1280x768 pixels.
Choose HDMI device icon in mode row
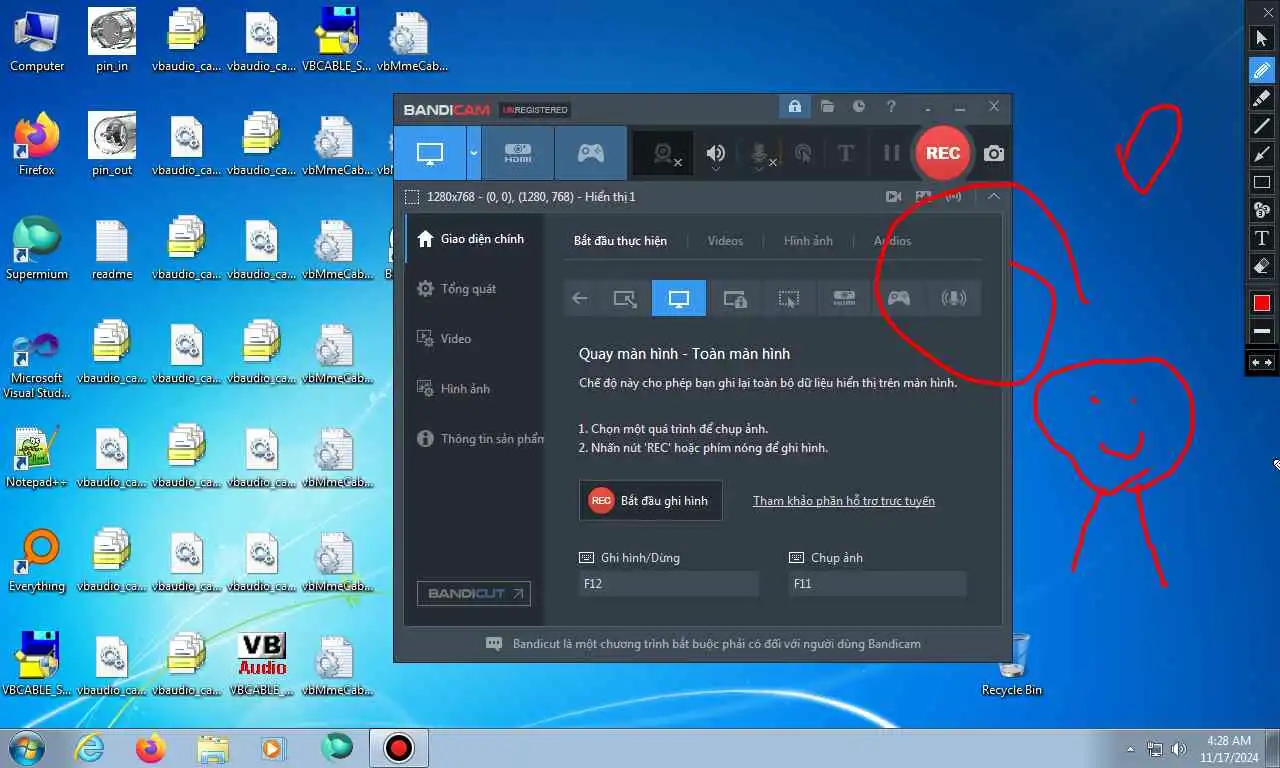tap(844, 298)
